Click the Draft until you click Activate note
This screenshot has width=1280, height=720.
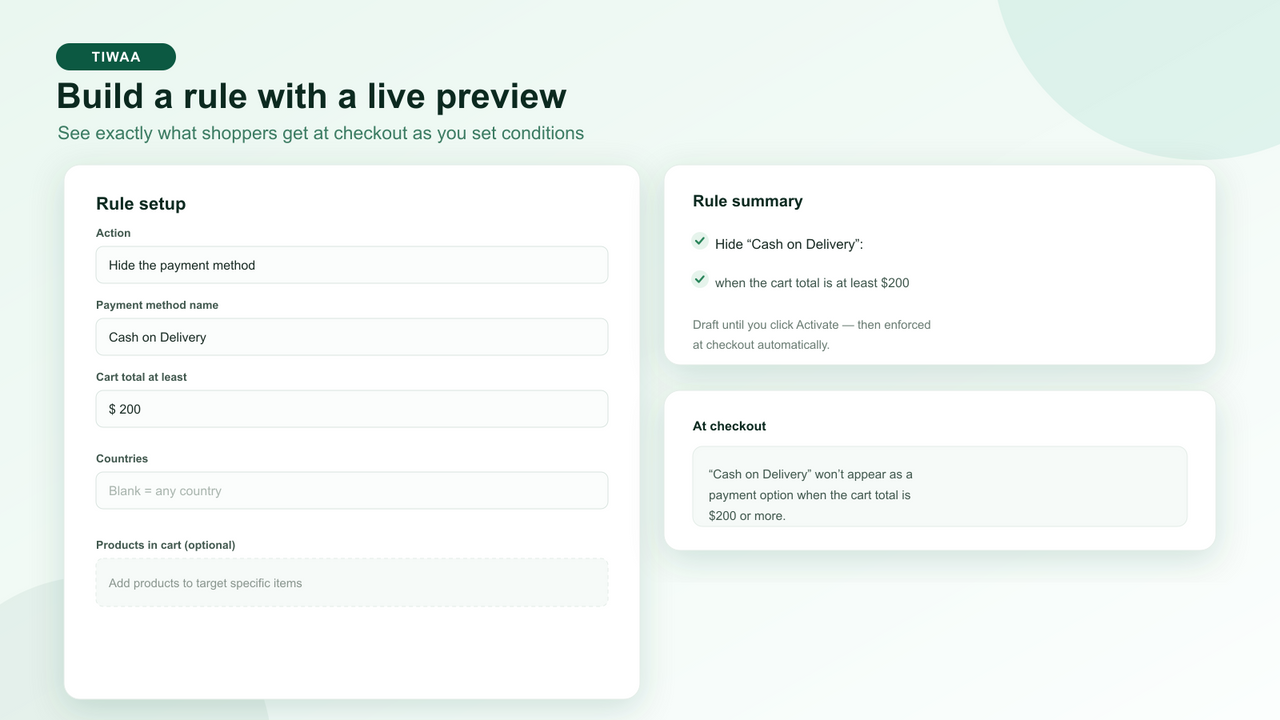812,335
